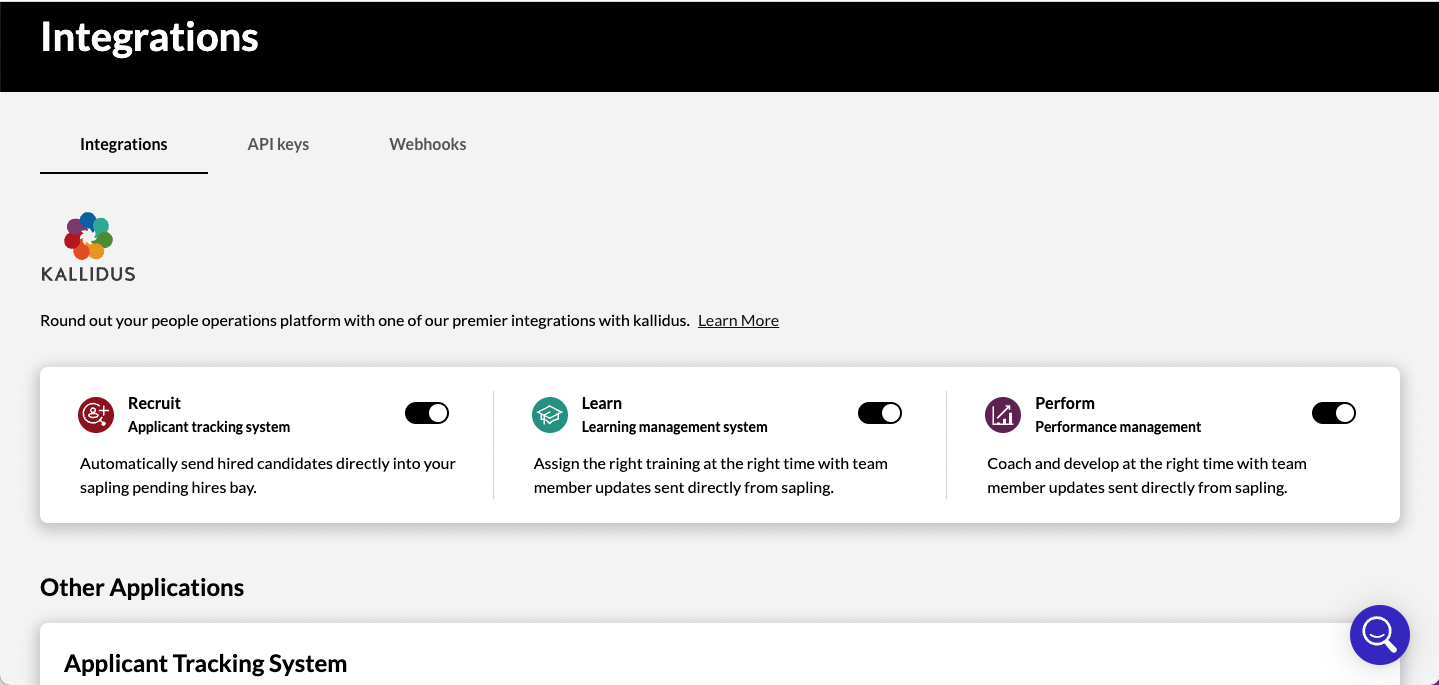
Task: Click the Recruit description about hired candidates
Action: point(267,475)
